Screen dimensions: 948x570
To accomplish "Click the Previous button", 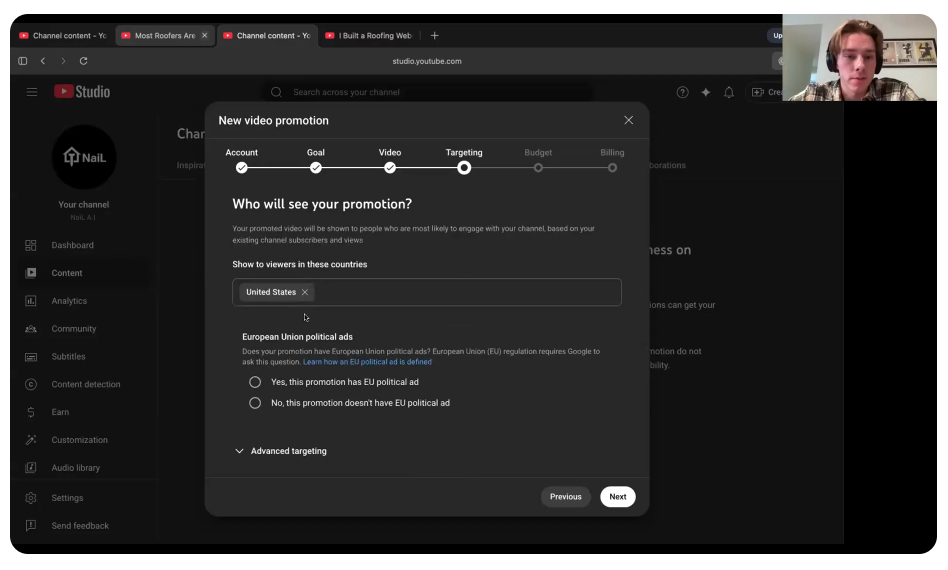I will coord(565,497).
